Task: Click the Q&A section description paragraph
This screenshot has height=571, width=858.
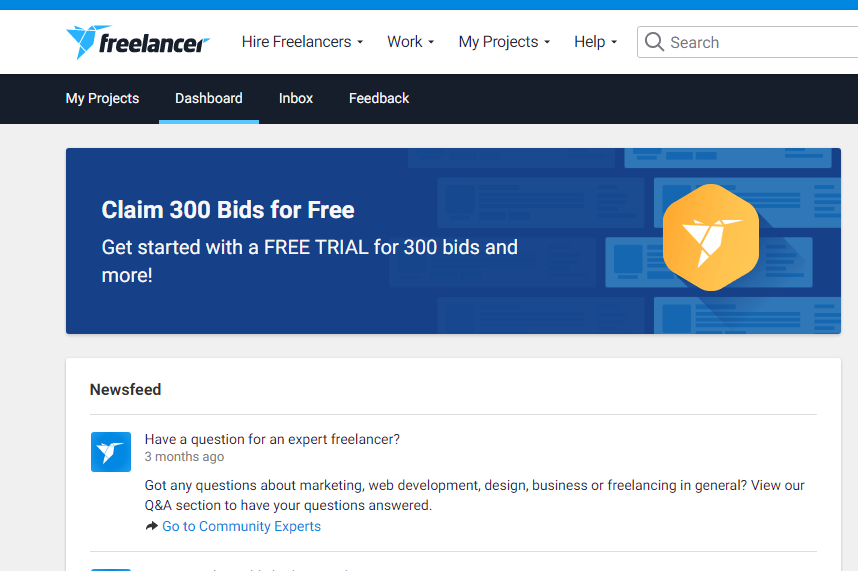Action: coord(474,495)
